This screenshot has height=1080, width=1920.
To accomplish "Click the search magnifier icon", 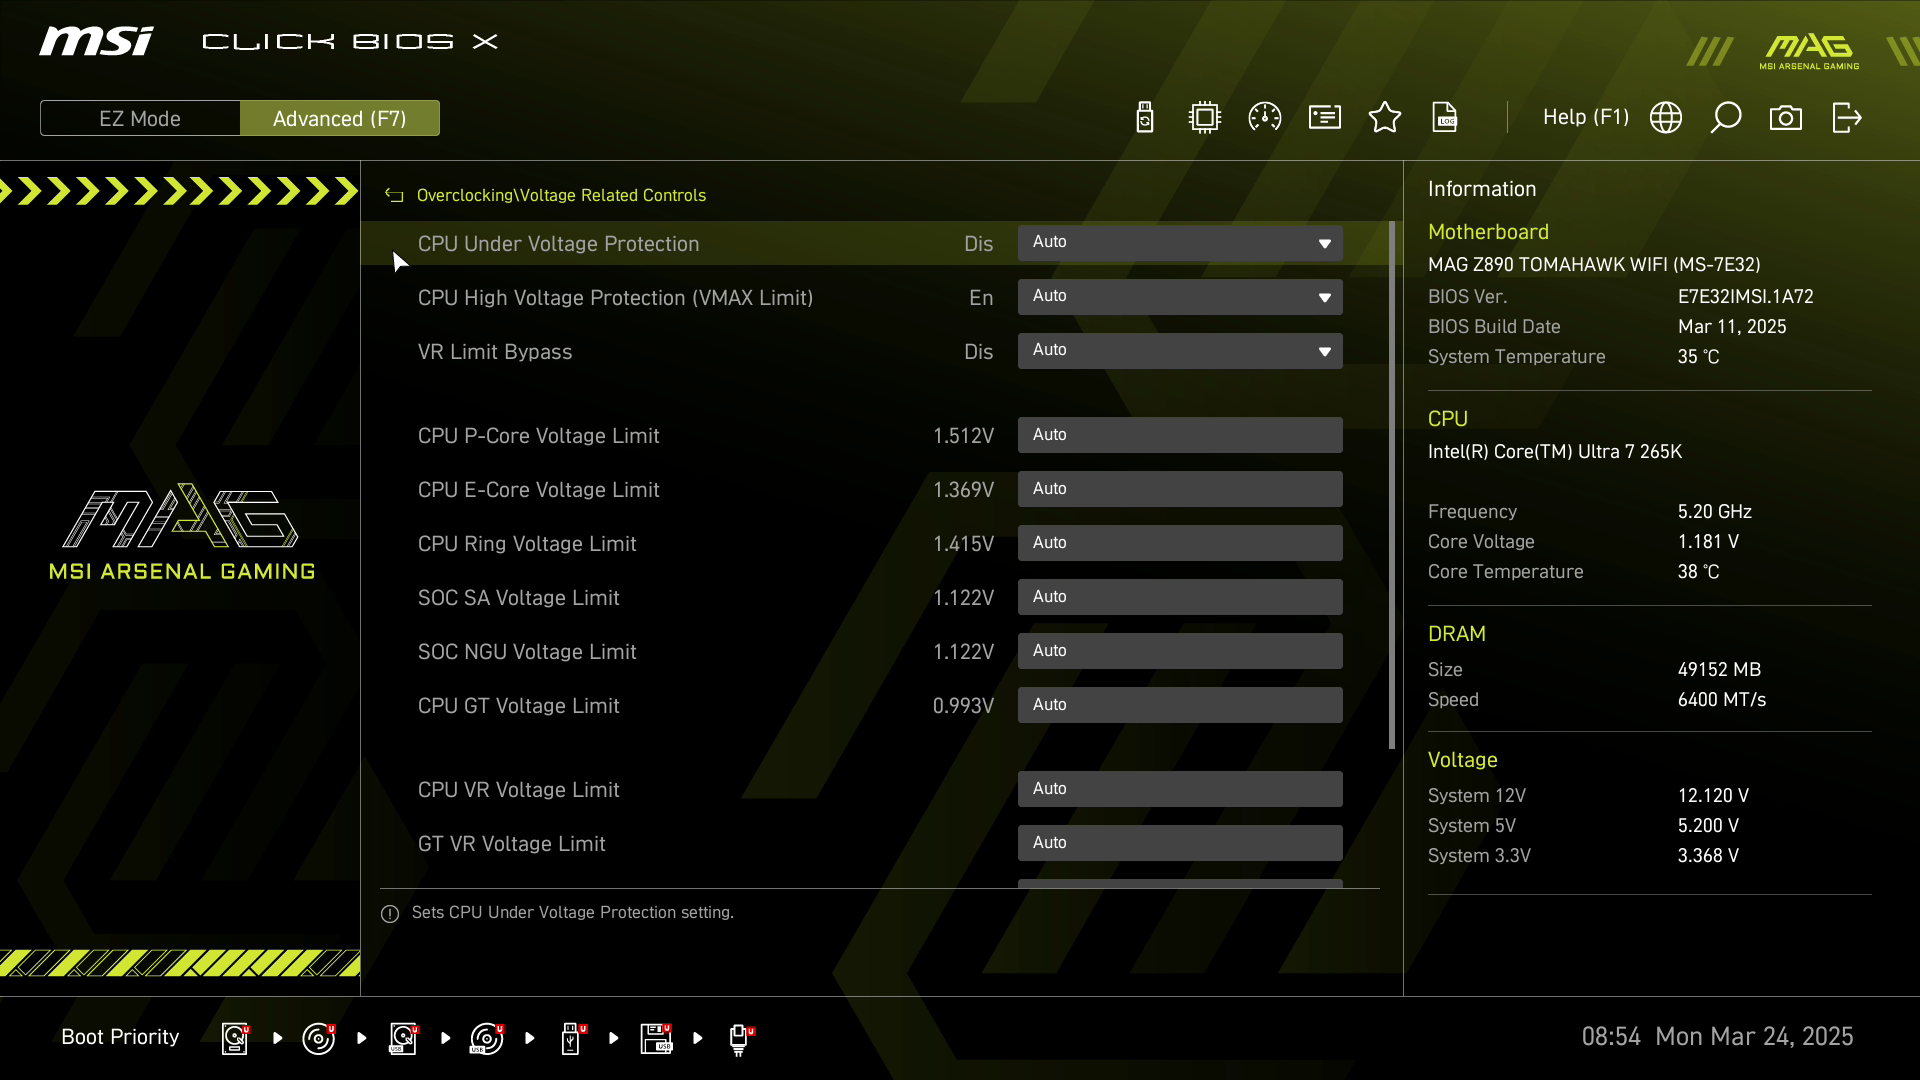I will click(x=1726, y=118).
